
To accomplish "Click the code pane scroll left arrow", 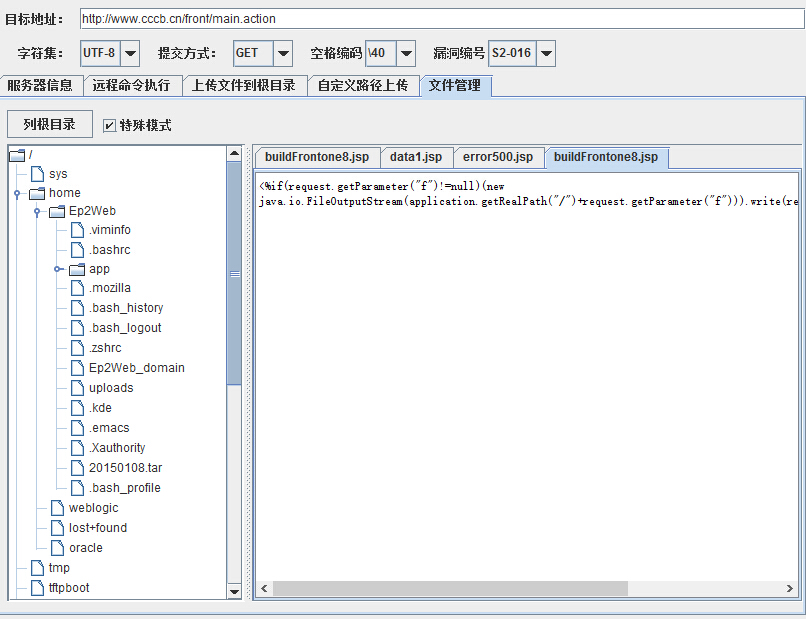I will coord(264,588).
